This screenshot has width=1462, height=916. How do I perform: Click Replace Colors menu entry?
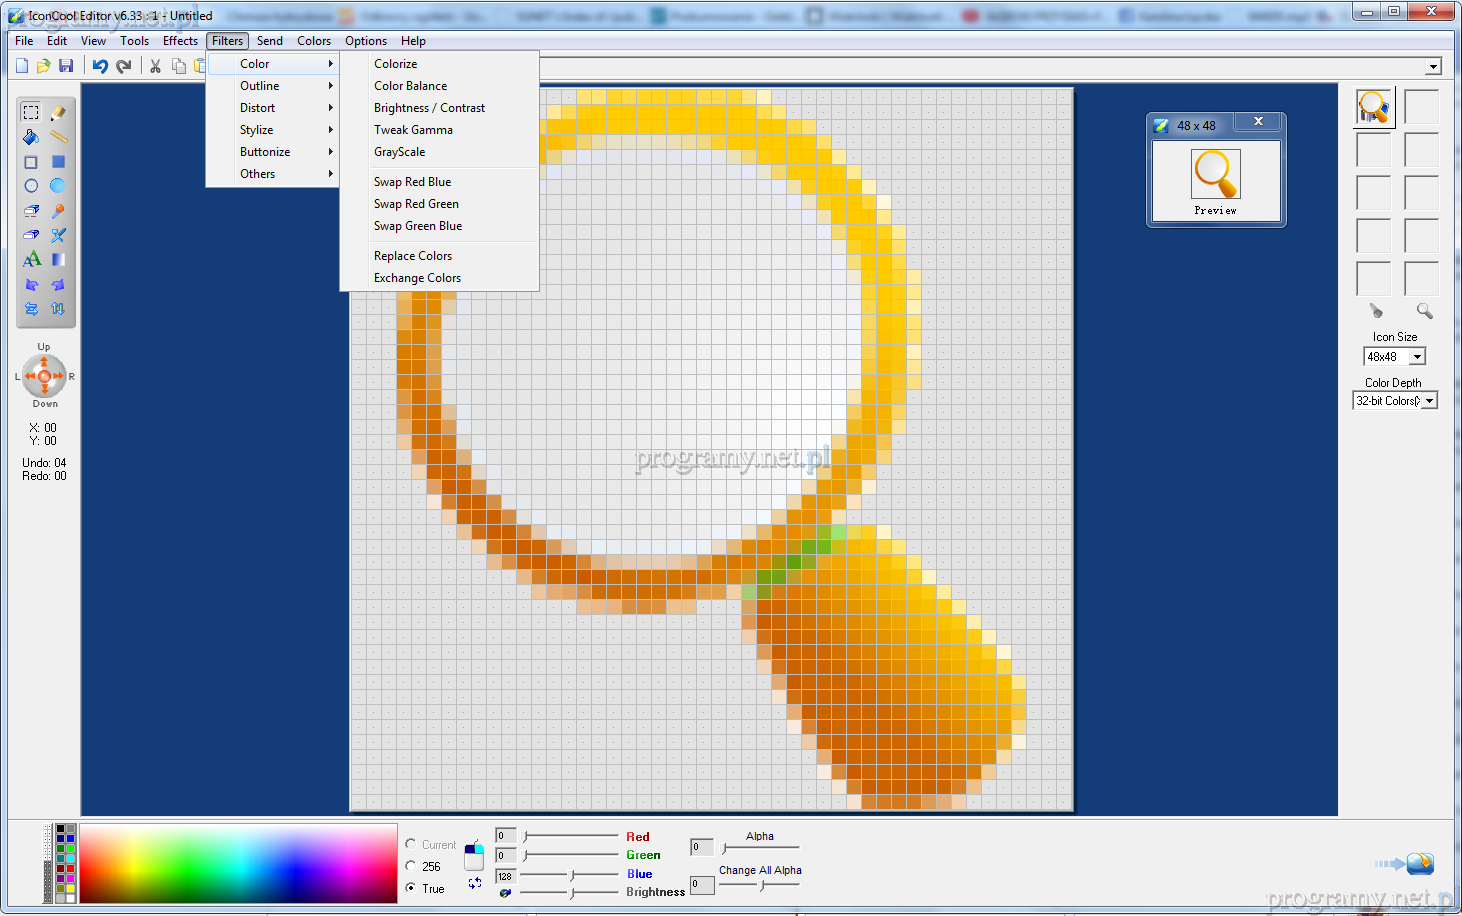(412, 256)
